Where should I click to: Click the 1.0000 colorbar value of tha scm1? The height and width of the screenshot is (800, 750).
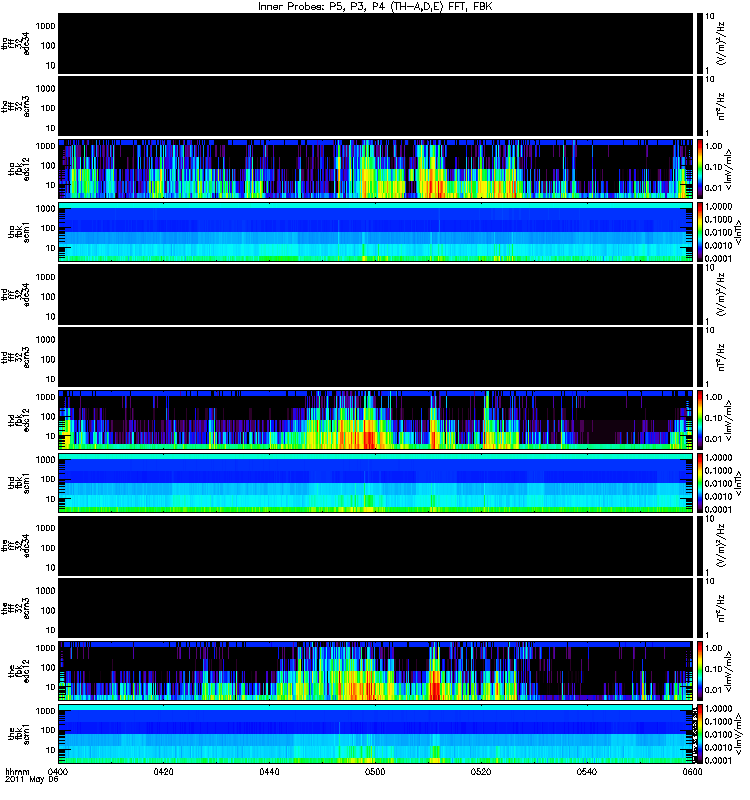pyautogui.click(x=718, y=206)
